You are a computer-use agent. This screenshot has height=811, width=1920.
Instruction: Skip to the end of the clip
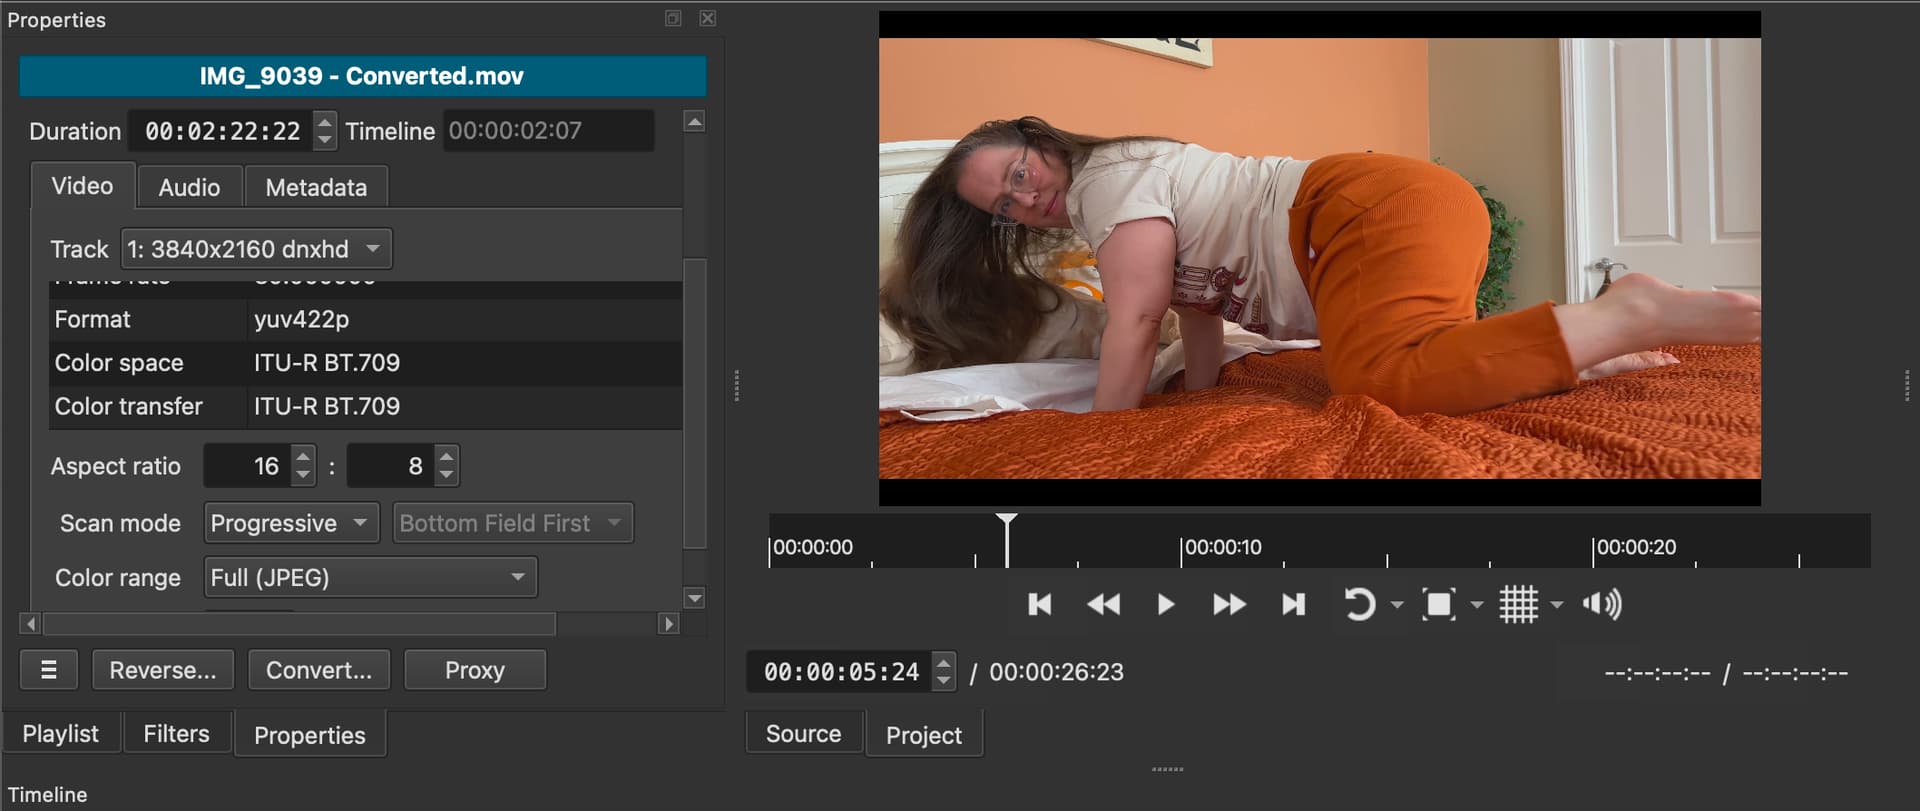click(x=1293, y=604)
